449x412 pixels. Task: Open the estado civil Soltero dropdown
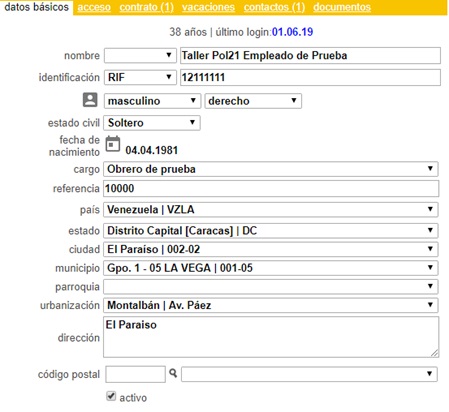[152, 123]
